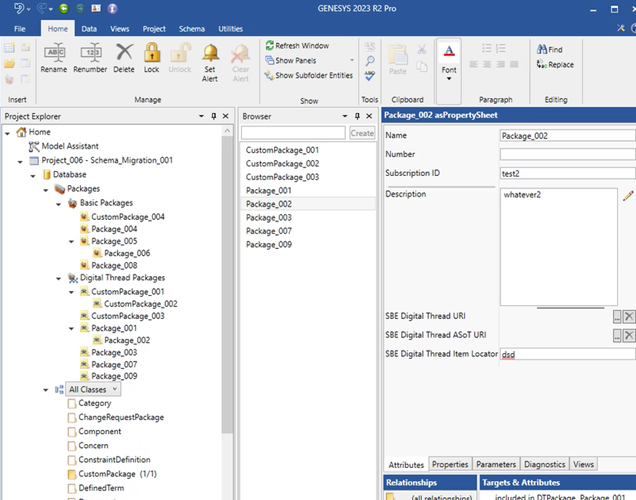
Task: Collapse the Basic Packages tree node
Action: coord(58,203)
